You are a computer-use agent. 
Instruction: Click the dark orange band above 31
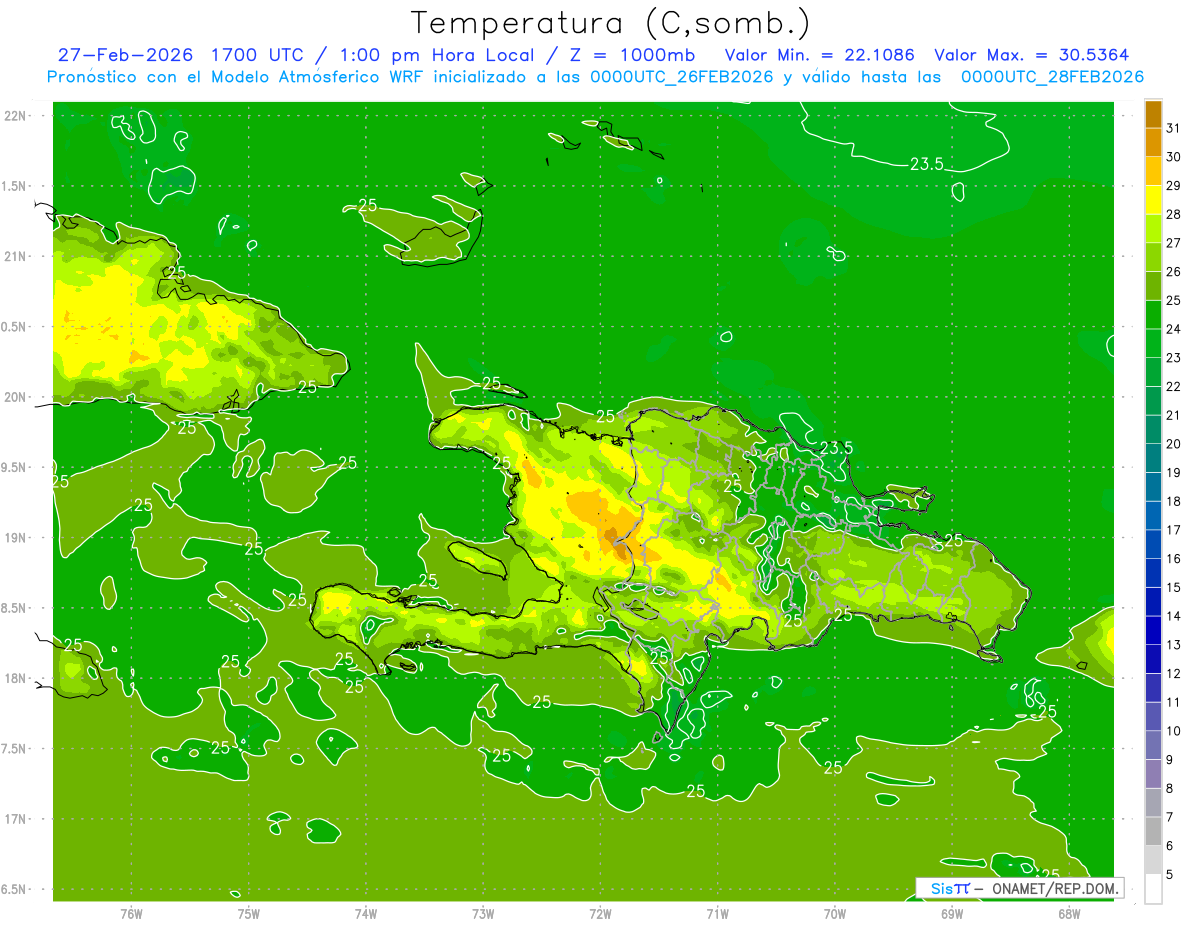(x=1154, y=114)
